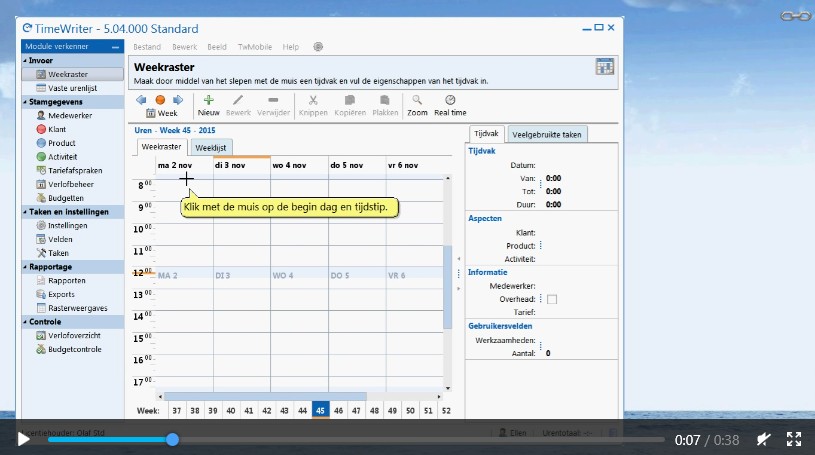Open Medewerker in the module explorer
Image resolution: width=815 pixels, height=455 pixels.
[69, 115]
